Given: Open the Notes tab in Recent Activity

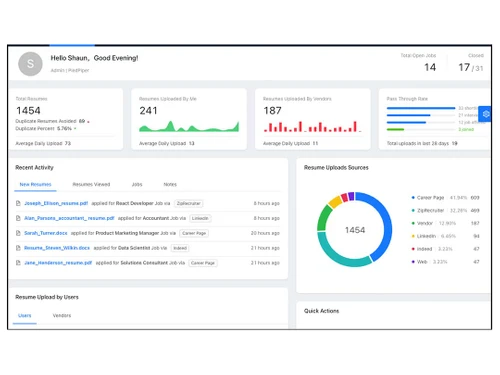Looking at the screenshot, I should (170, 184).
